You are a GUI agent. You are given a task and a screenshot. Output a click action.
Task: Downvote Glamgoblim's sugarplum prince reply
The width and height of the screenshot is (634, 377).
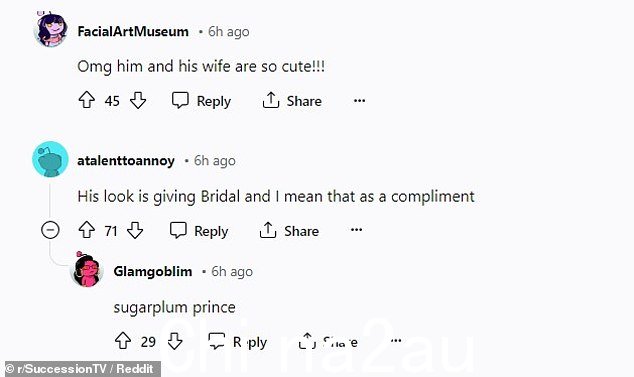(x=175, y=341)
